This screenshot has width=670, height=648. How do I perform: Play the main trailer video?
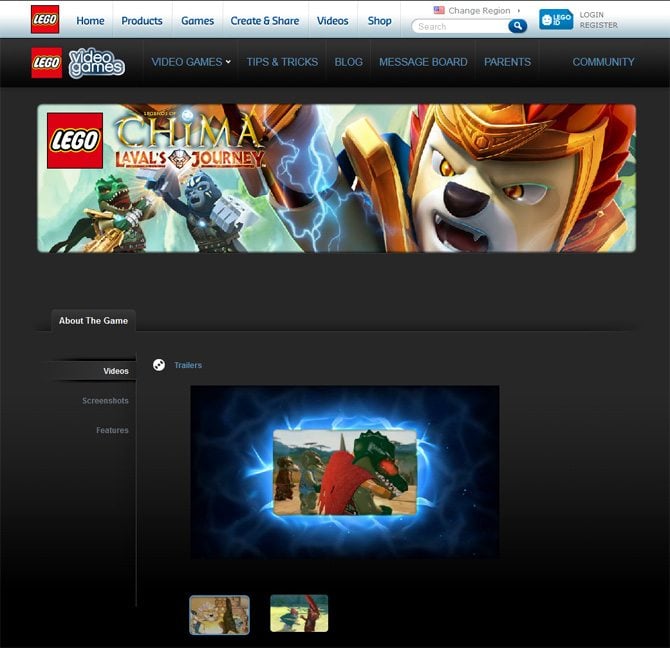pos(344,472)
